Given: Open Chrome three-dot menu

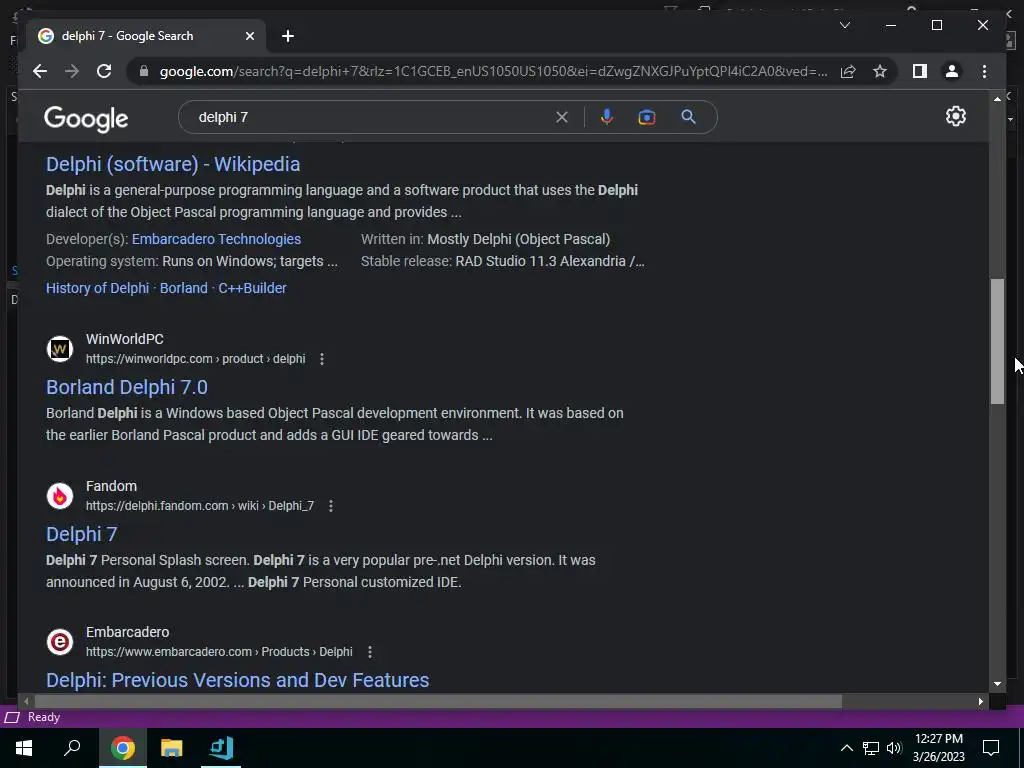Looking at the screenshot, I should pyautogui.click(x=984, y=71).
